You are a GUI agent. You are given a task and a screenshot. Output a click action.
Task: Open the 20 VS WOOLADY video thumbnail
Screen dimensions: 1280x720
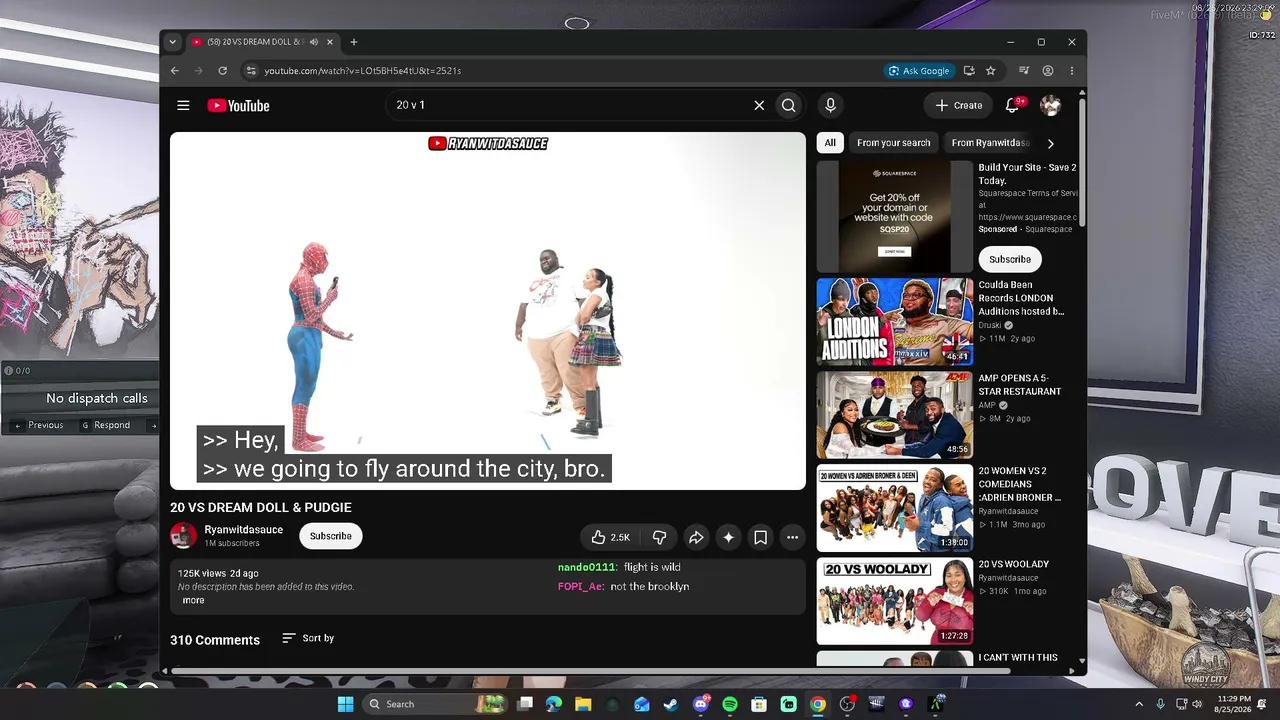tap(895, 602)
